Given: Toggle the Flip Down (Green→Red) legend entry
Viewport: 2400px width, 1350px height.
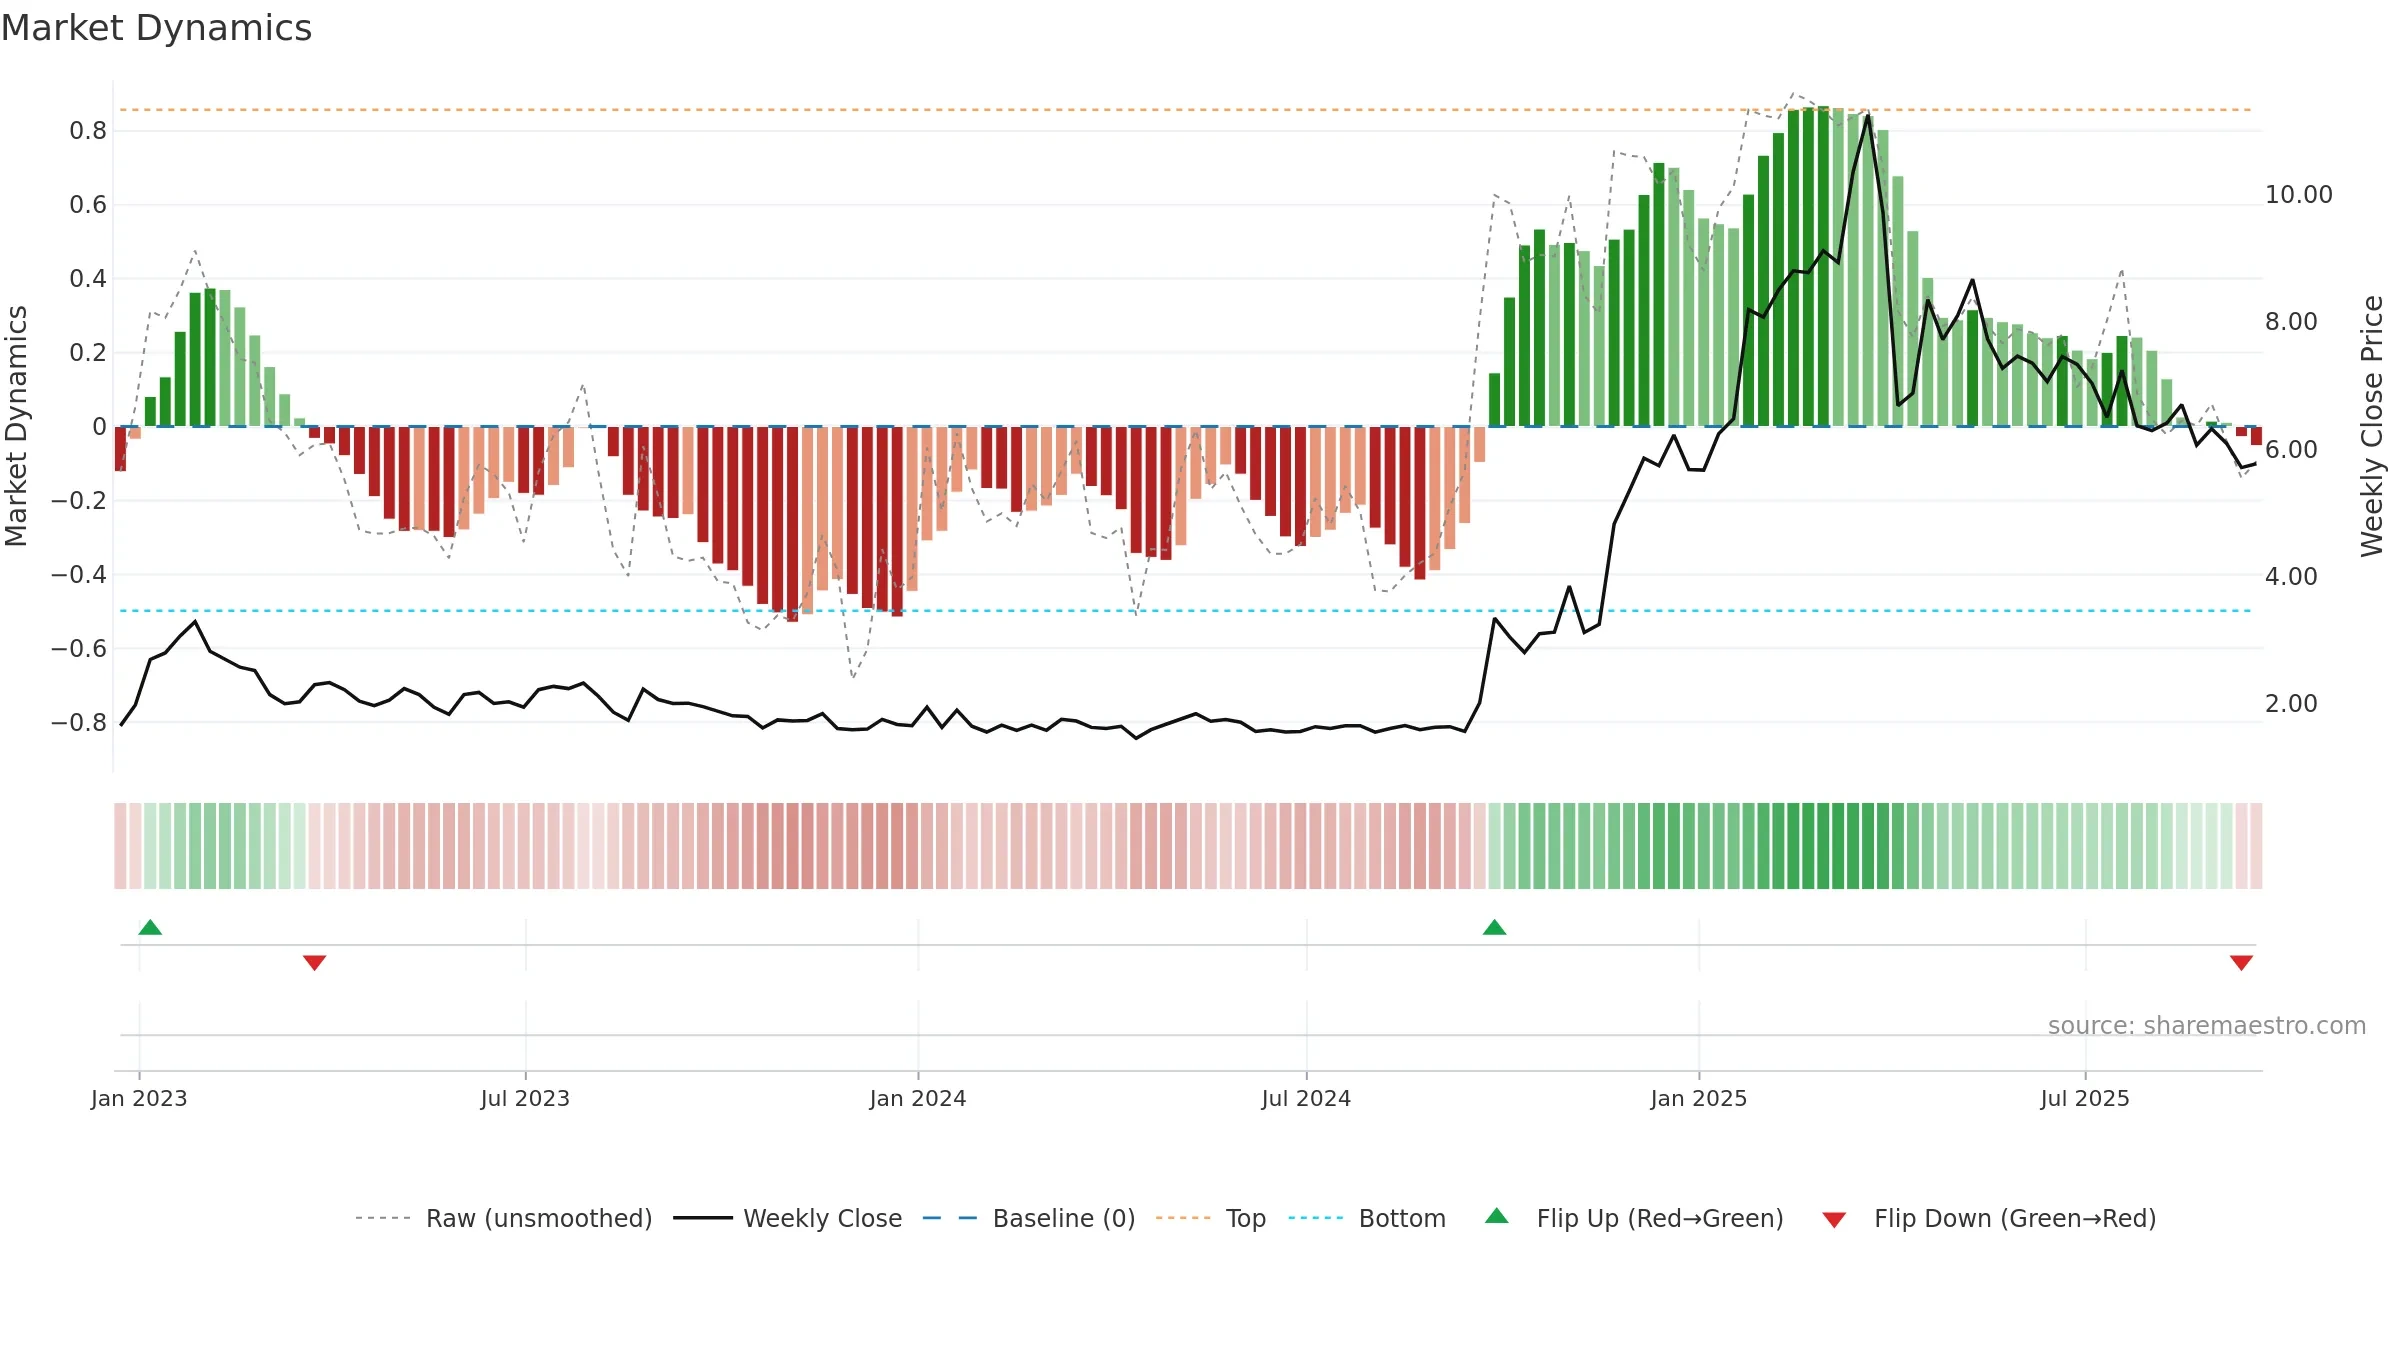Looking at the screenshot, I should 1989,1218.
